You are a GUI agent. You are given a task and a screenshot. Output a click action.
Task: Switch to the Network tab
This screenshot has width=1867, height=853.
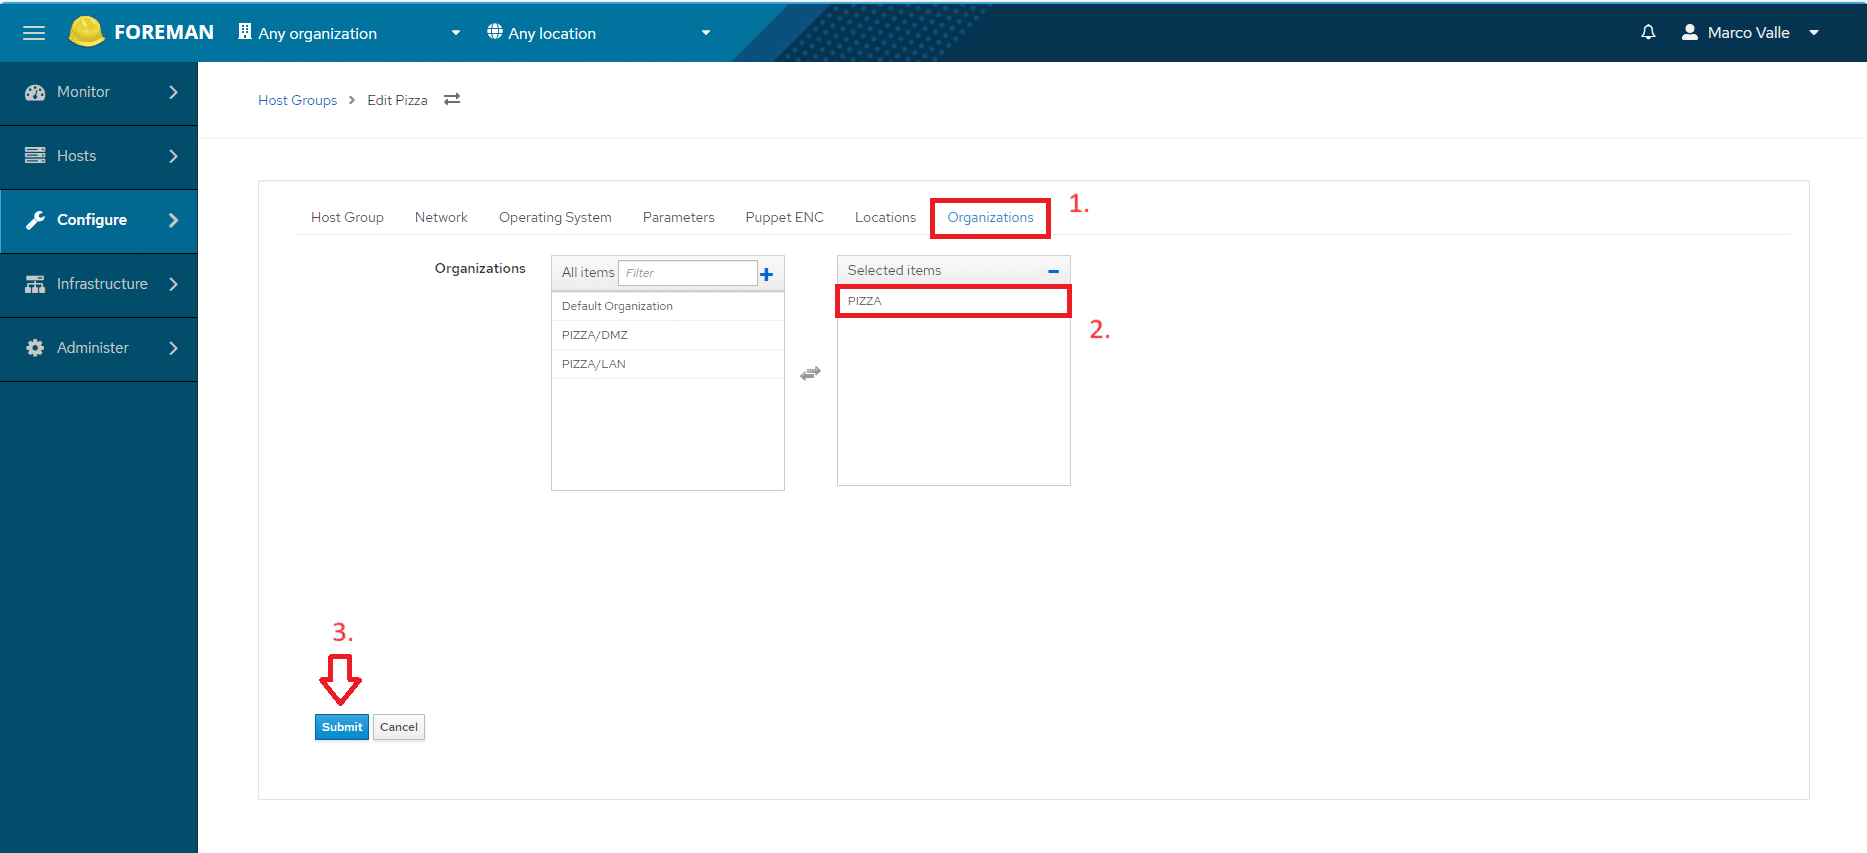[x=441, y=217]
